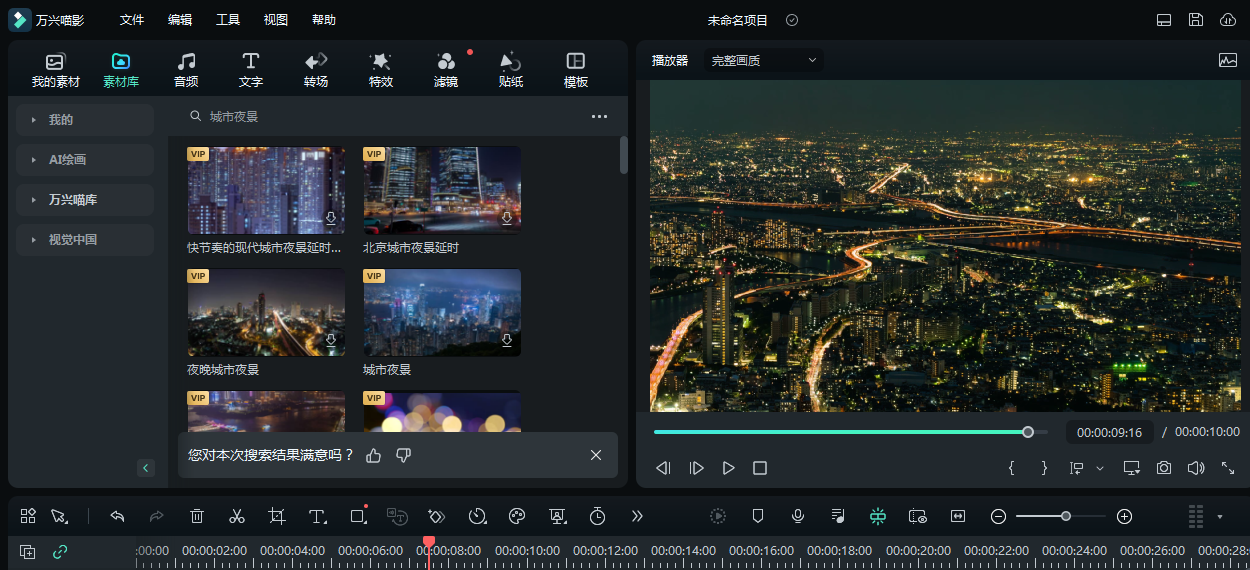Open the 编辑 menu
Screen dimensions: 1250x570
click(180, 20)
